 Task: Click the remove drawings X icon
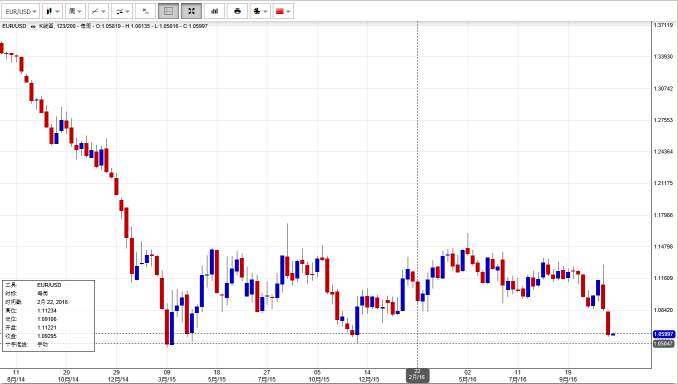(145, 11)
